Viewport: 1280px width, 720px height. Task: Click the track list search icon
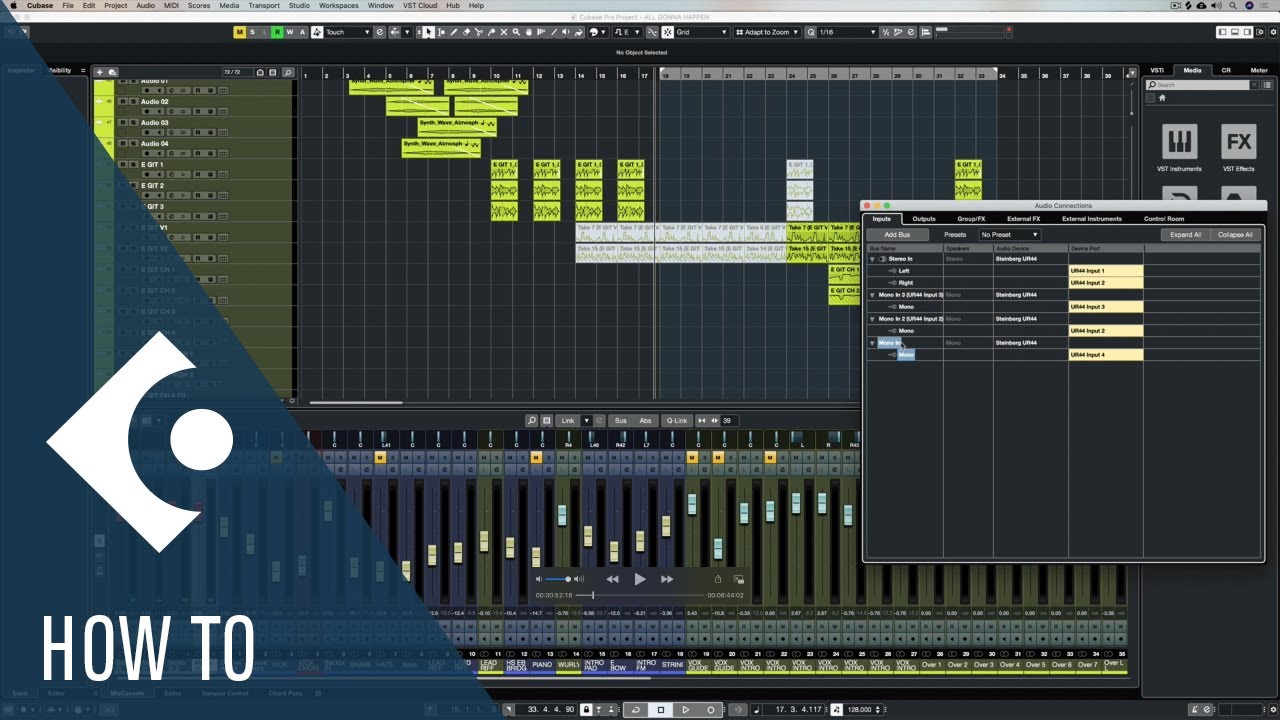pyautogui.click(x=288, y=72)
